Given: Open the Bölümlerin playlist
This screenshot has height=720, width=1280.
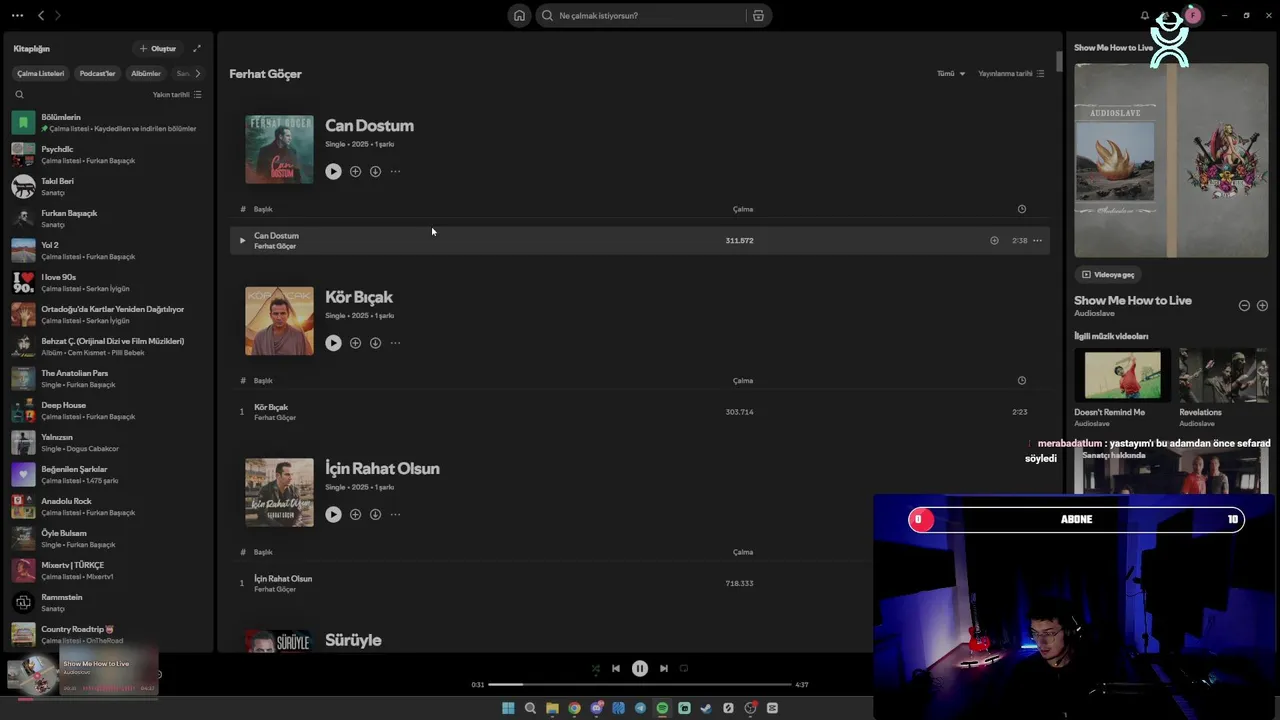Looking at the screenshot, I should click(x=108, y=123).
